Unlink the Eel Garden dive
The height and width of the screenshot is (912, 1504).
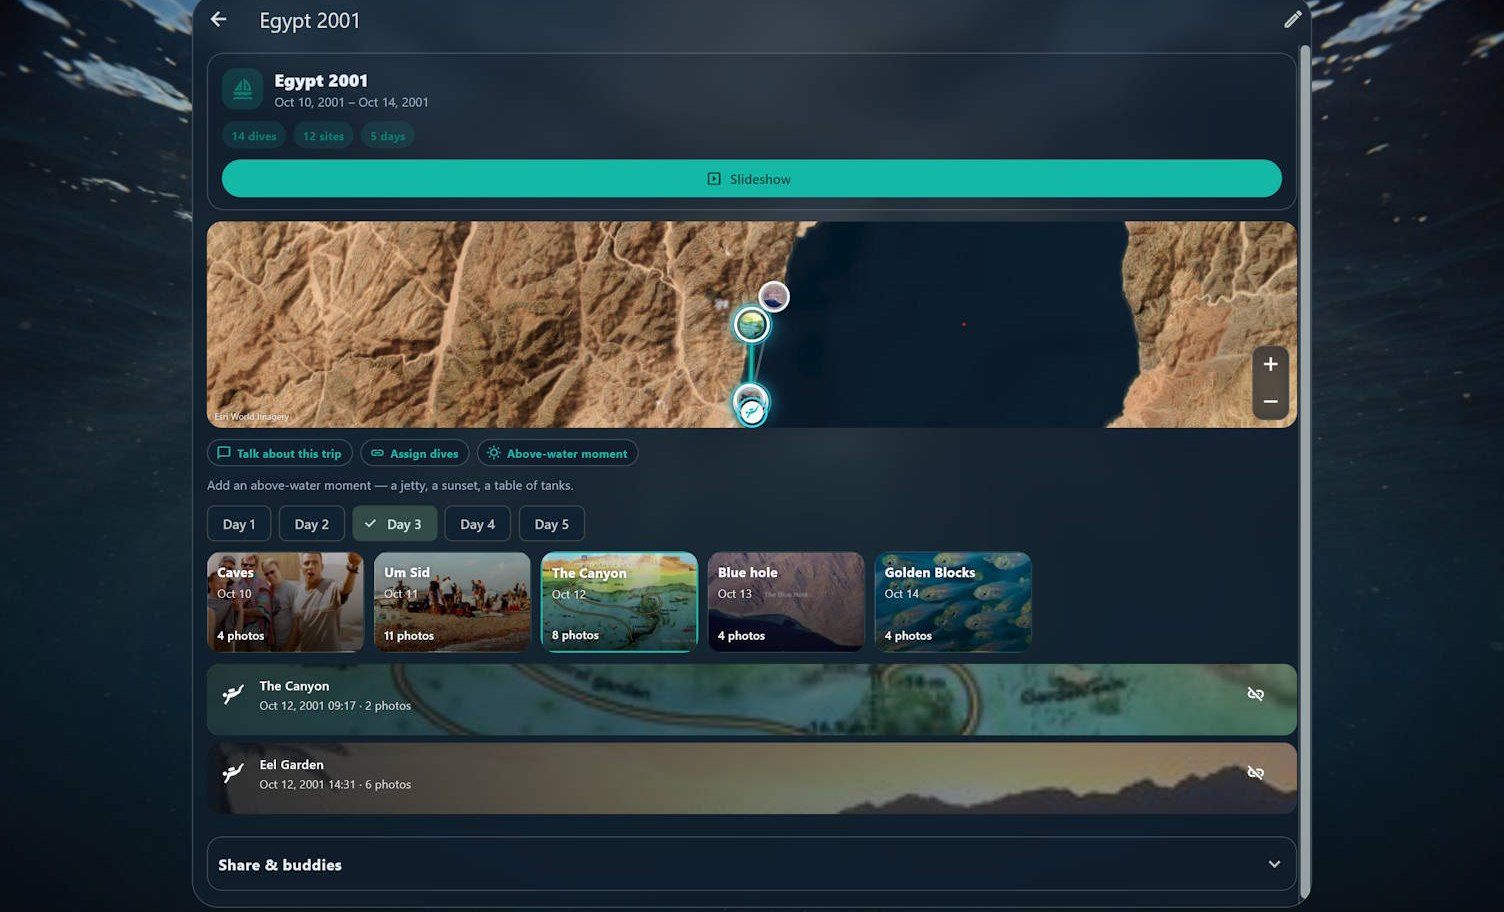point(1255,773)
